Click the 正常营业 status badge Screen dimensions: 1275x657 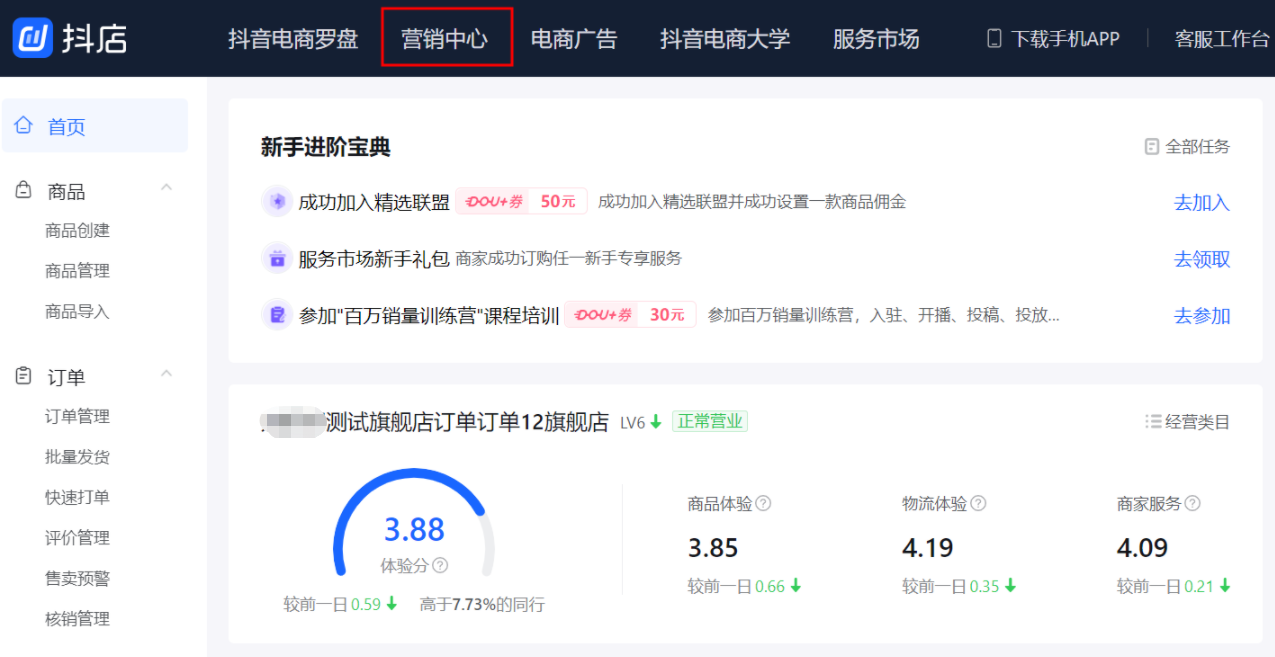710,421
